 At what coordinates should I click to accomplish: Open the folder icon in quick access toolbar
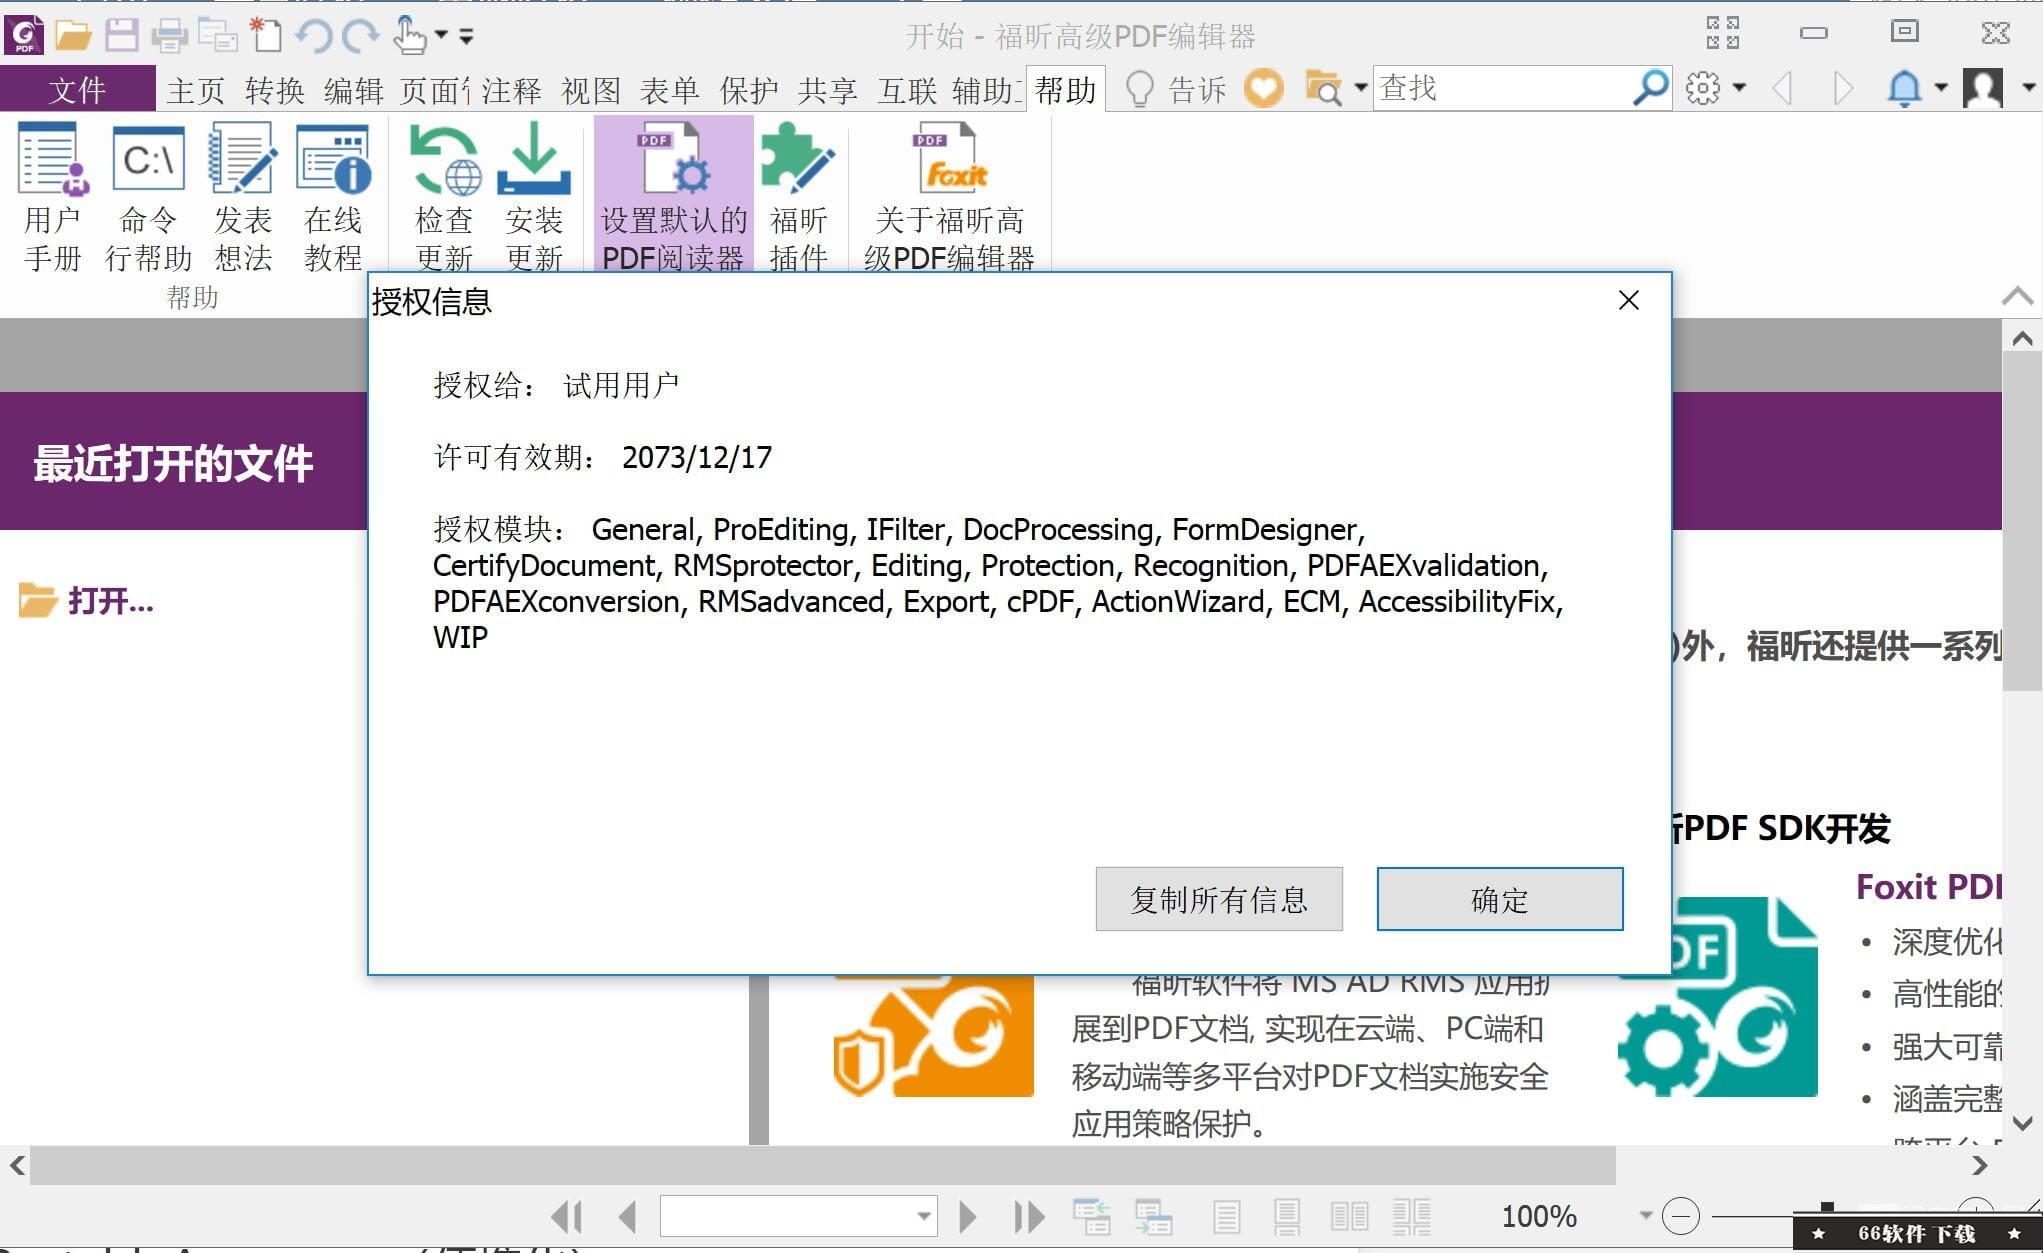(x=73, y=36)
